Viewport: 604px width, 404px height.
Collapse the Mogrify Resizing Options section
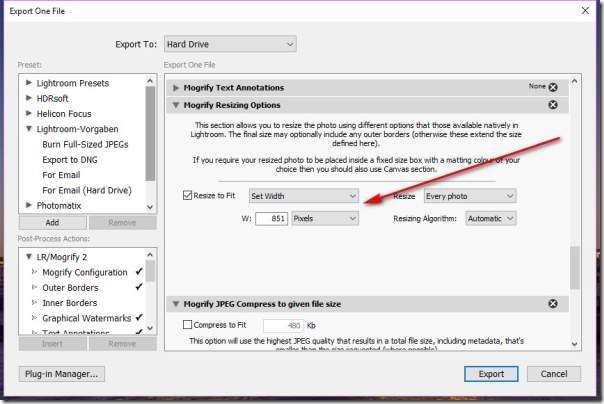point(176,105)
